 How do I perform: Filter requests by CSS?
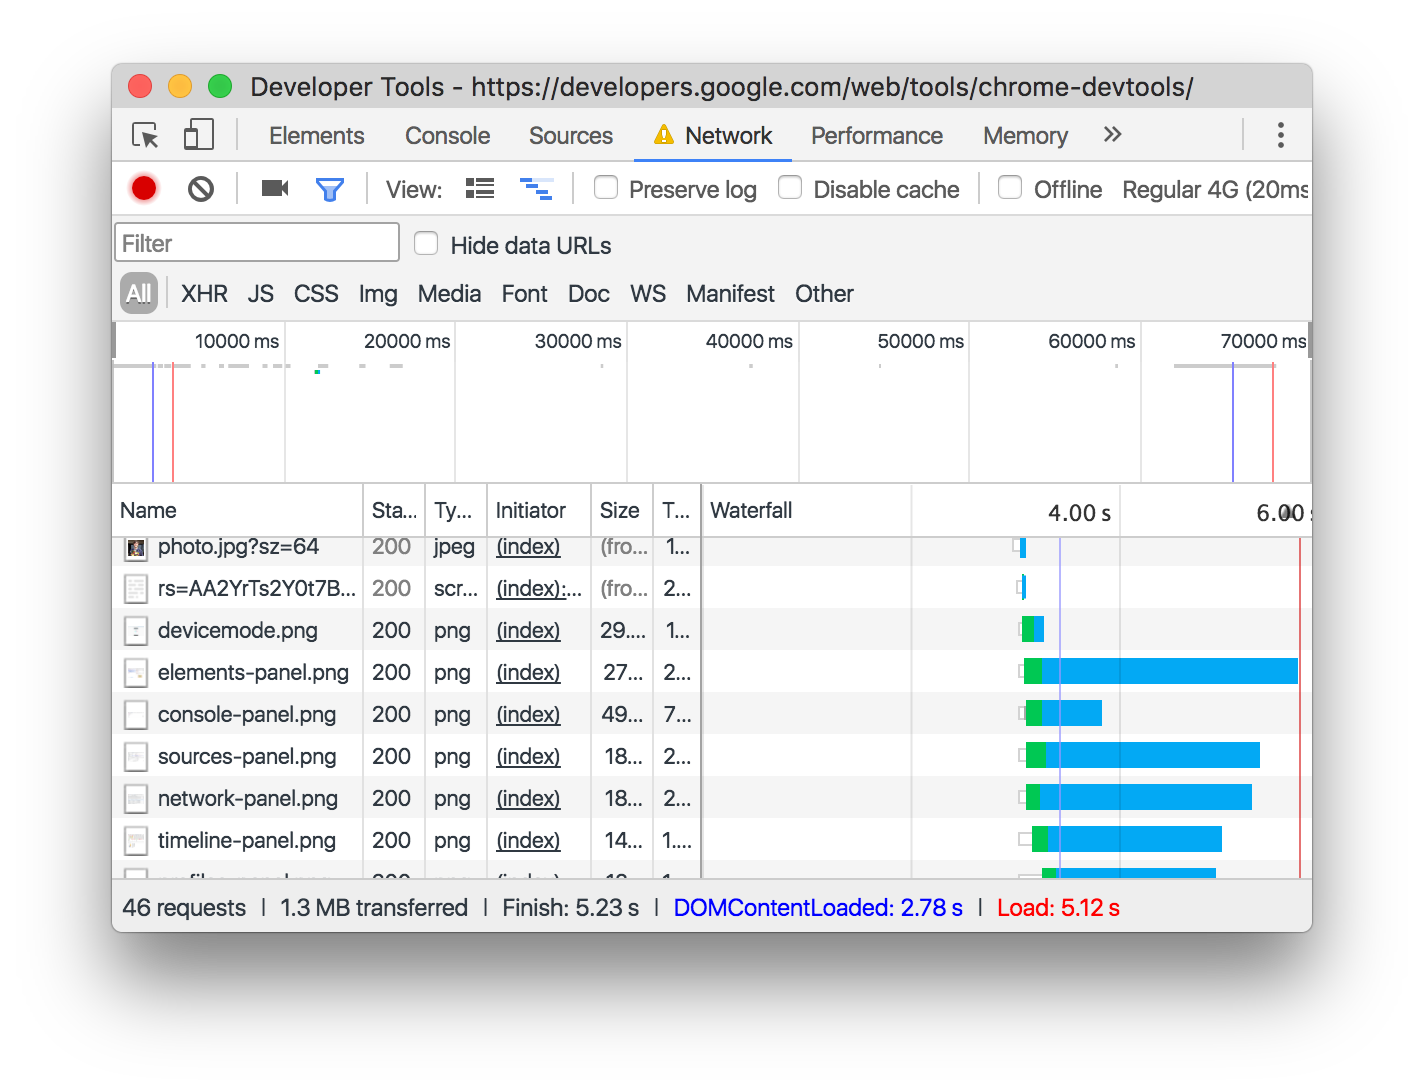click(316, 294)
